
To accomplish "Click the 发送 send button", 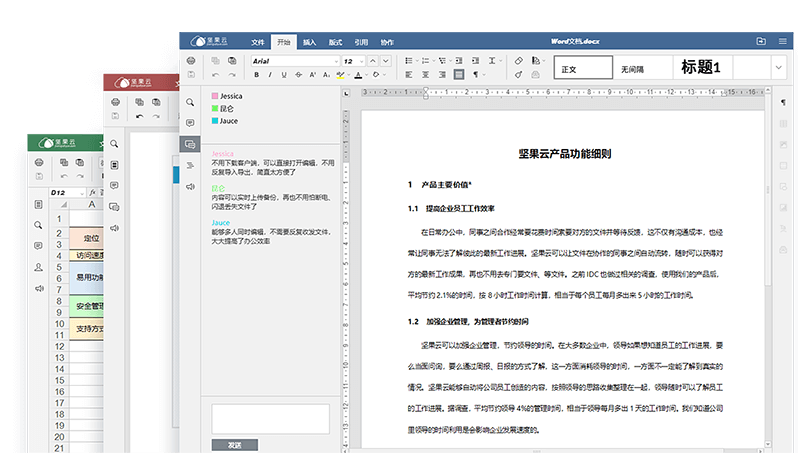I will 234,445.
